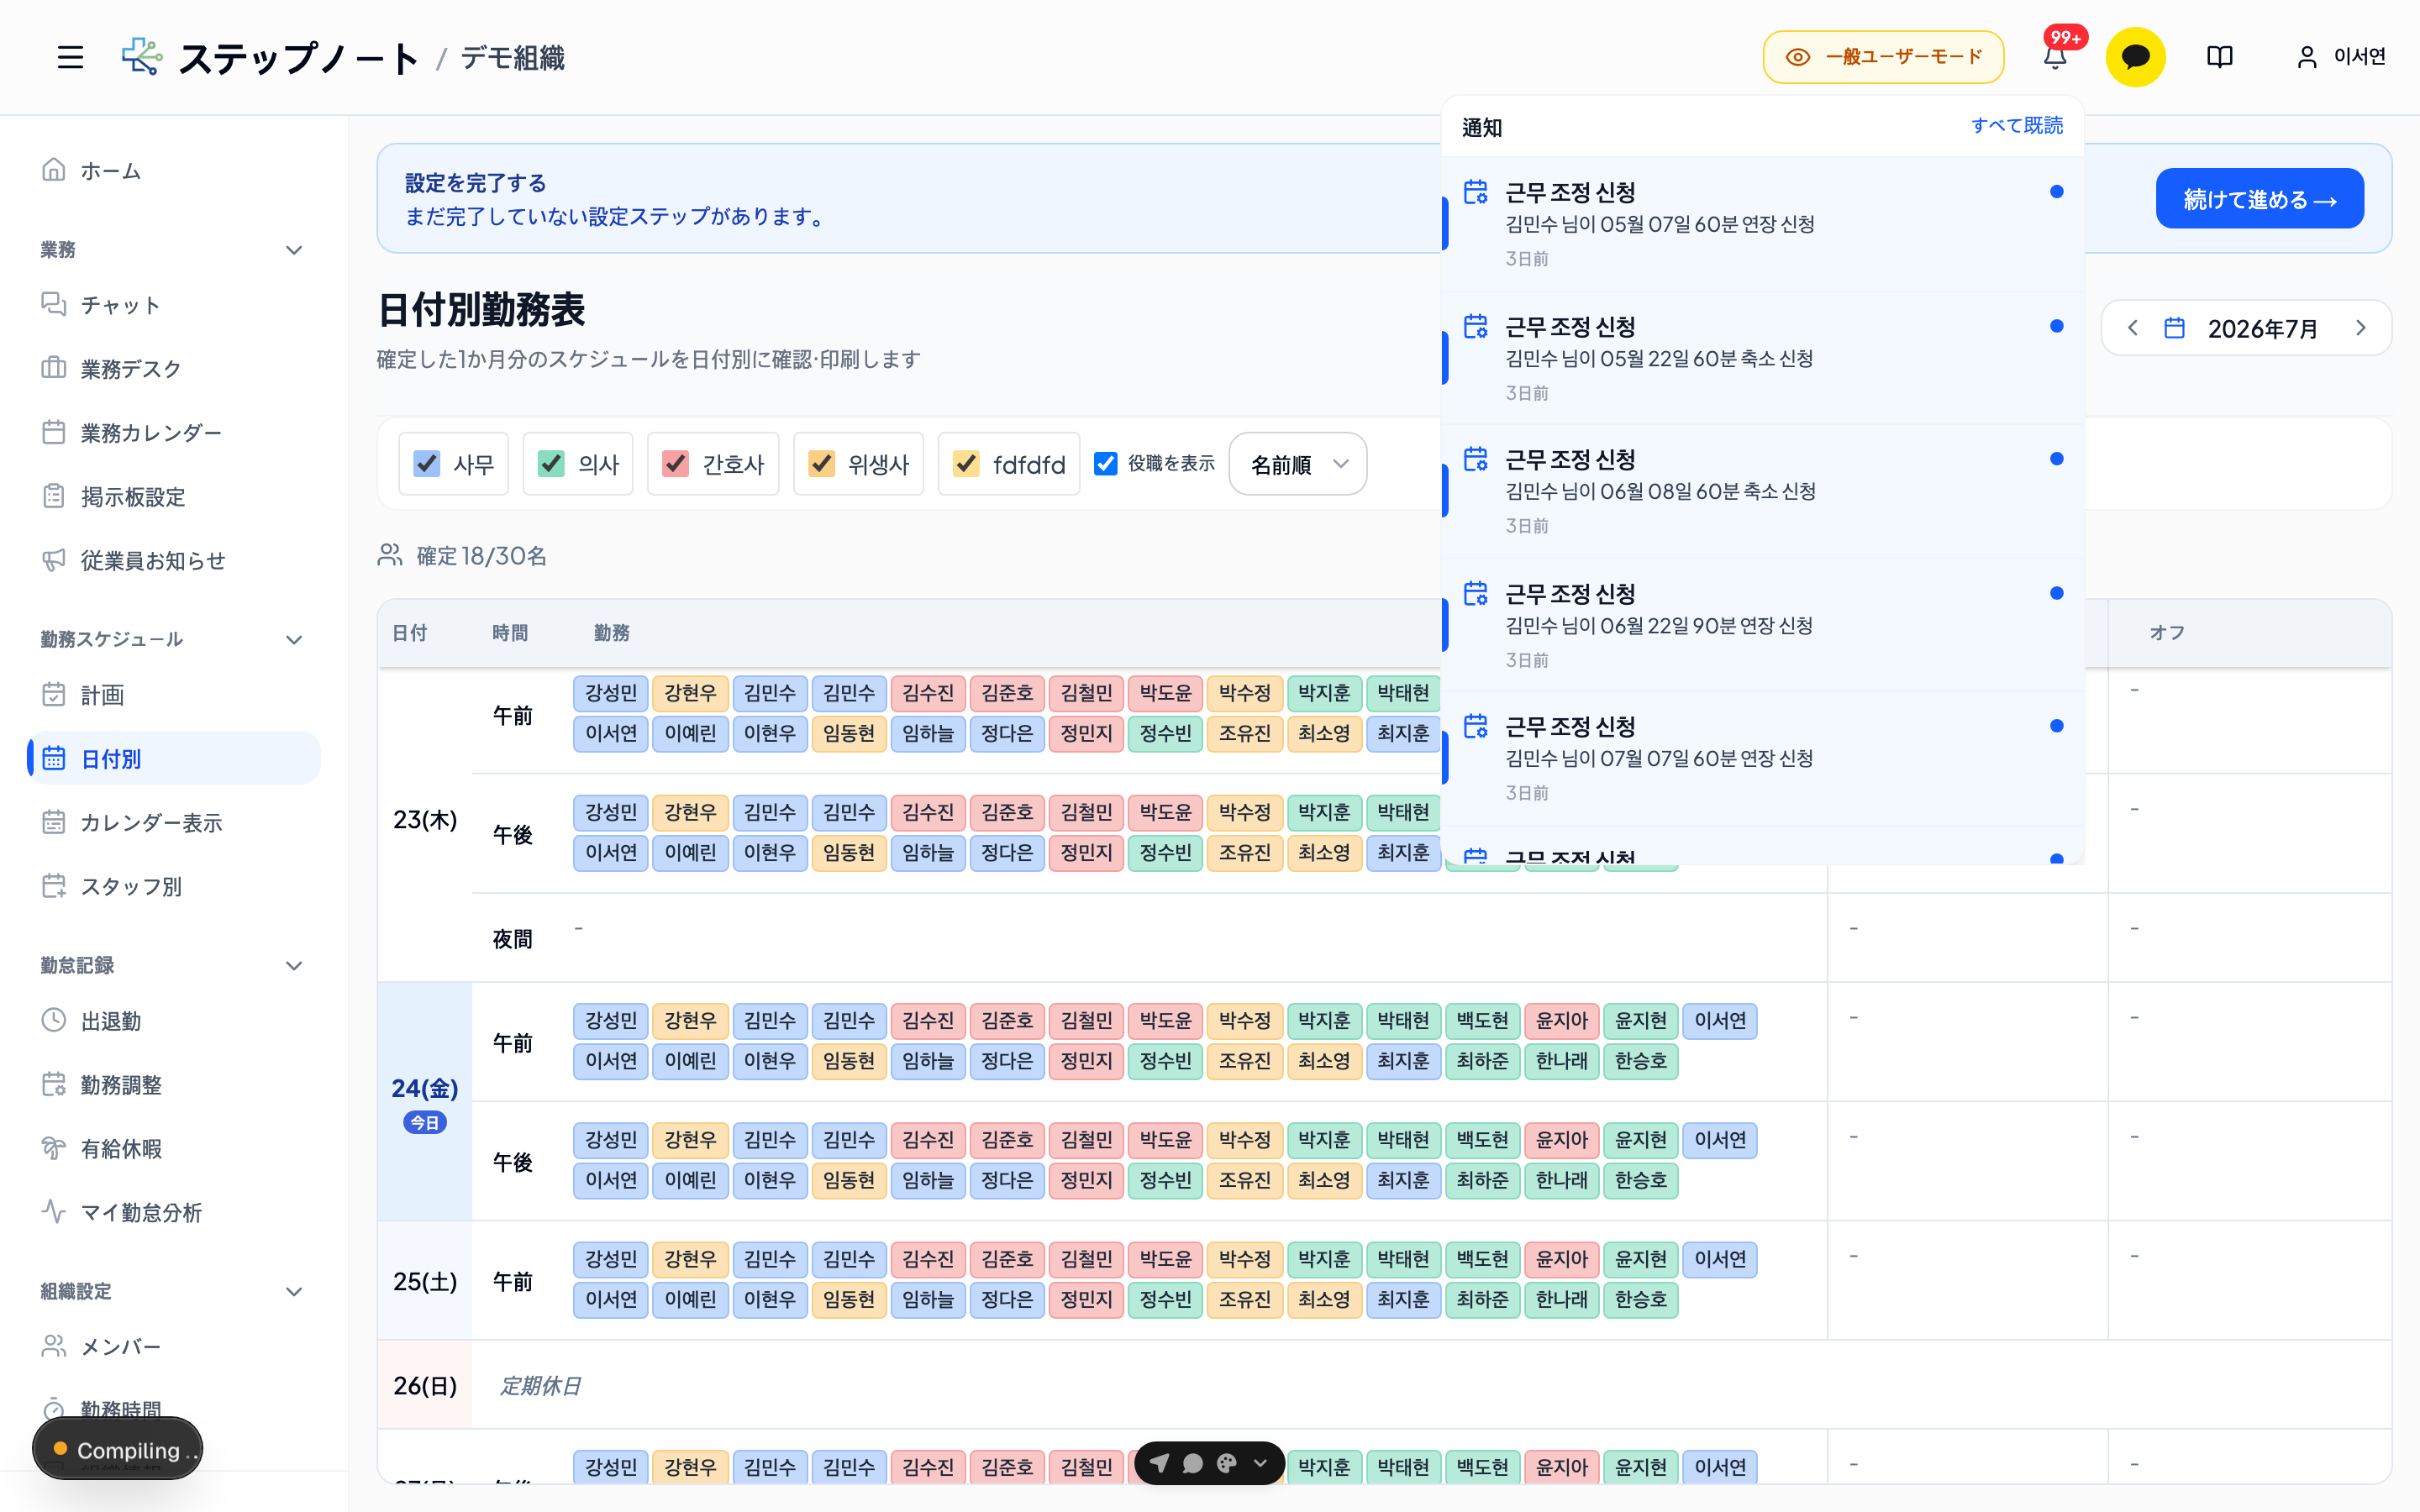The height and width of the screenshot is (1512, 2420).
Task: Open notification 06월 22일 90분 연장 신청
Action: click(1762, 625)
